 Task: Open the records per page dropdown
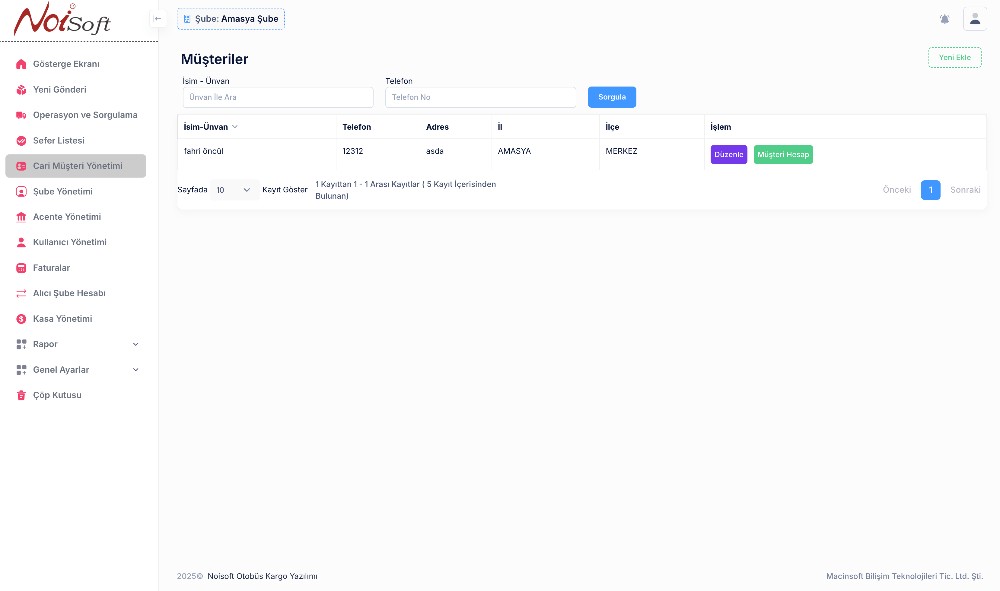pos(234,190)
